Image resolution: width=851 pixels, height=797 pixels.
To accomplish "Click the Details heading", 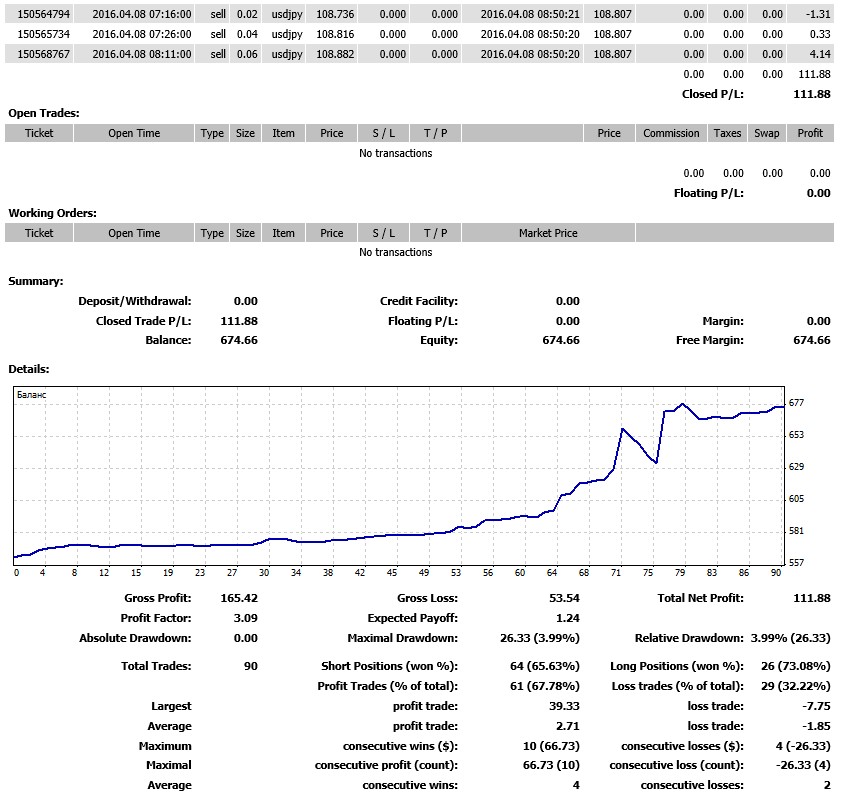I will tap(29, 369).
